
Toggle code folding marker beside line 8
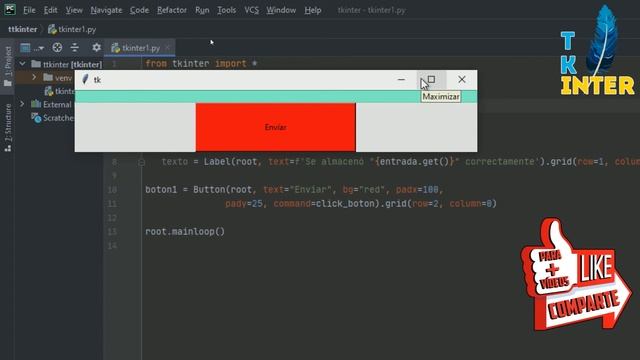tap(141, 162)
